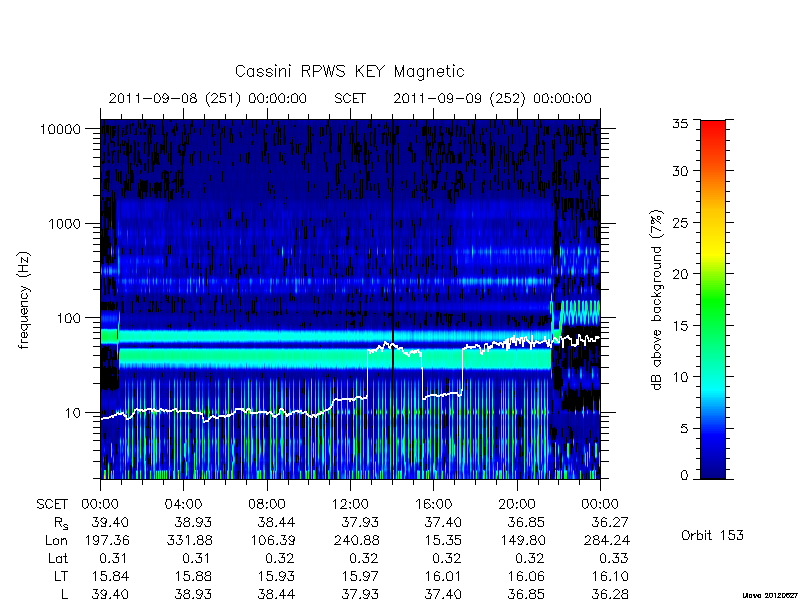
Task: Click the 12:00 time axis label
Action: tap(350, 504)
